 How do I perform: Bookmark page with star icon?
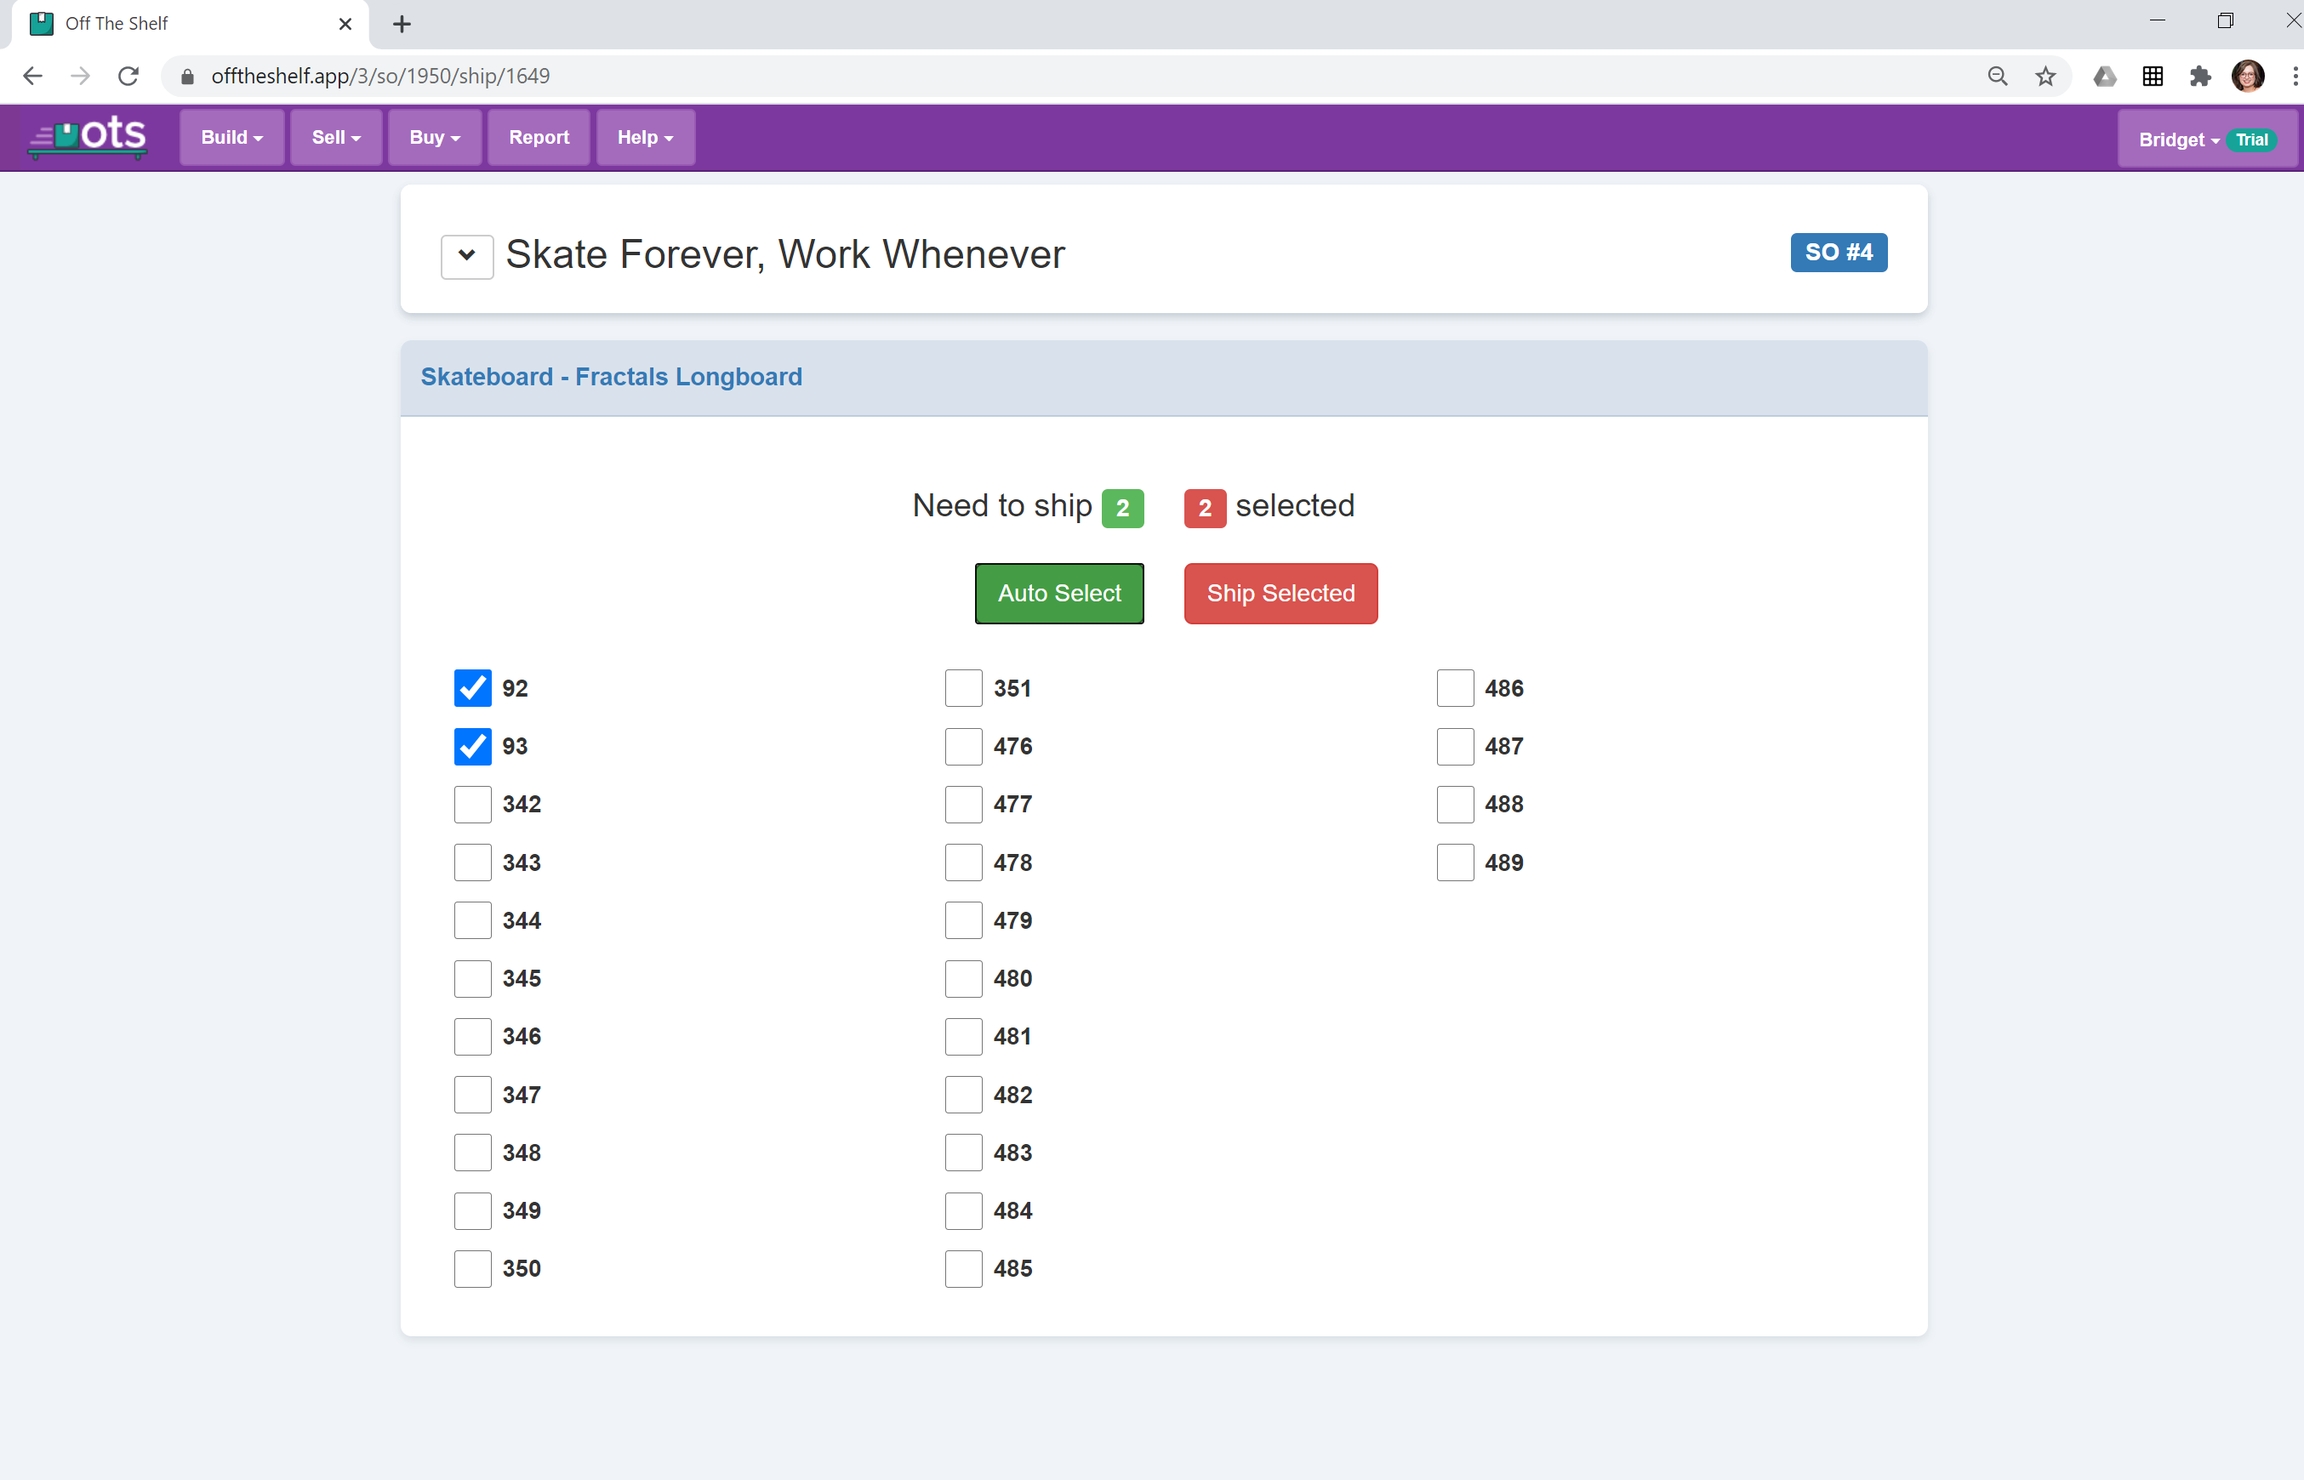pyautogui.click(x=2046, y=76)
